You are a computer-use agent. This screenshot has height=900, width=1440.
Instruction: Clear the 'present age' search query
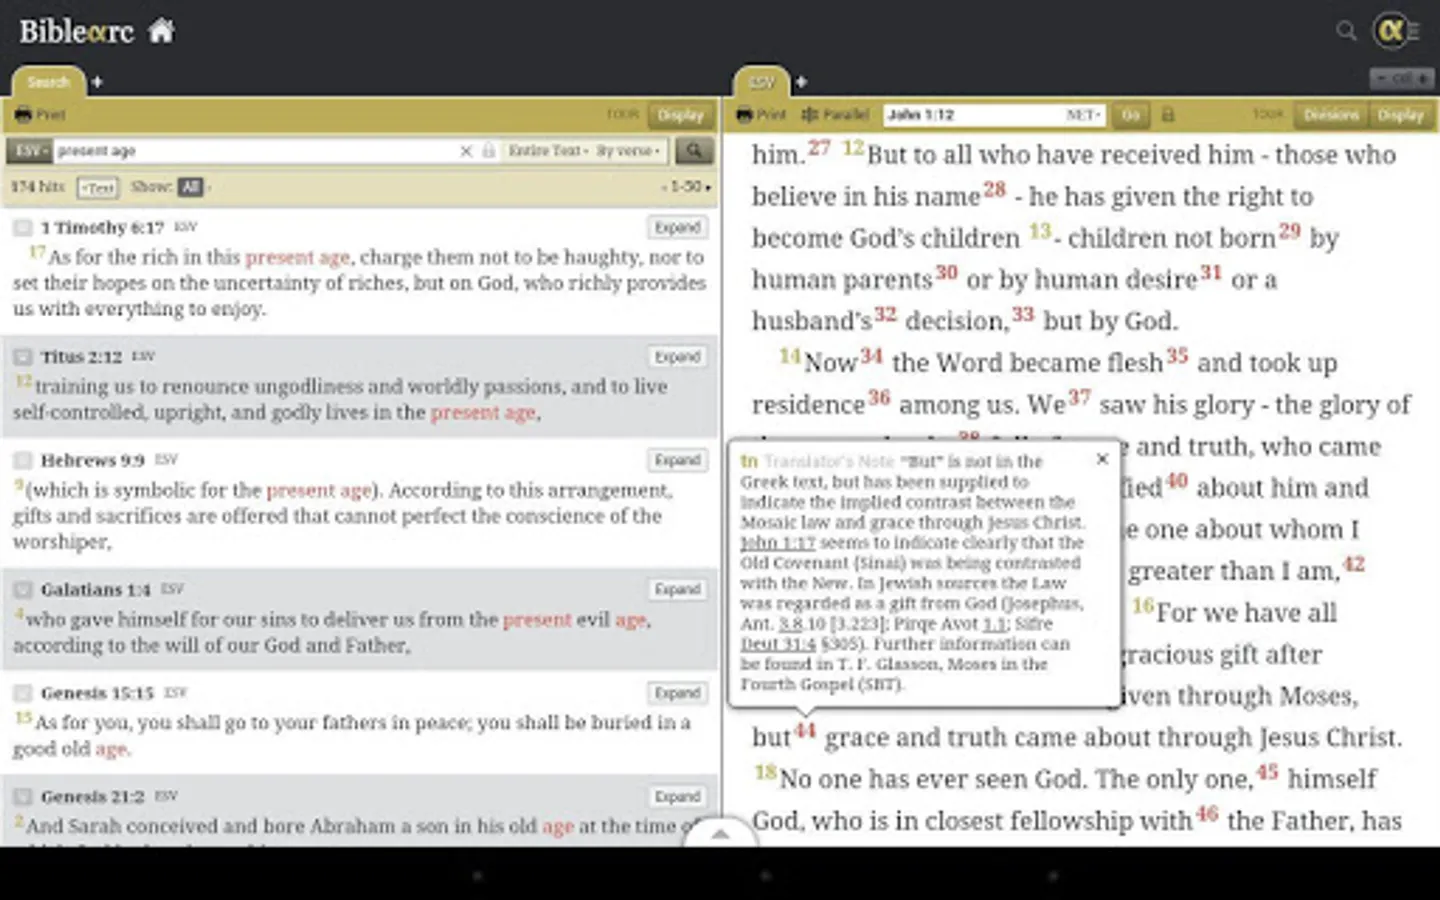point(465,151)
